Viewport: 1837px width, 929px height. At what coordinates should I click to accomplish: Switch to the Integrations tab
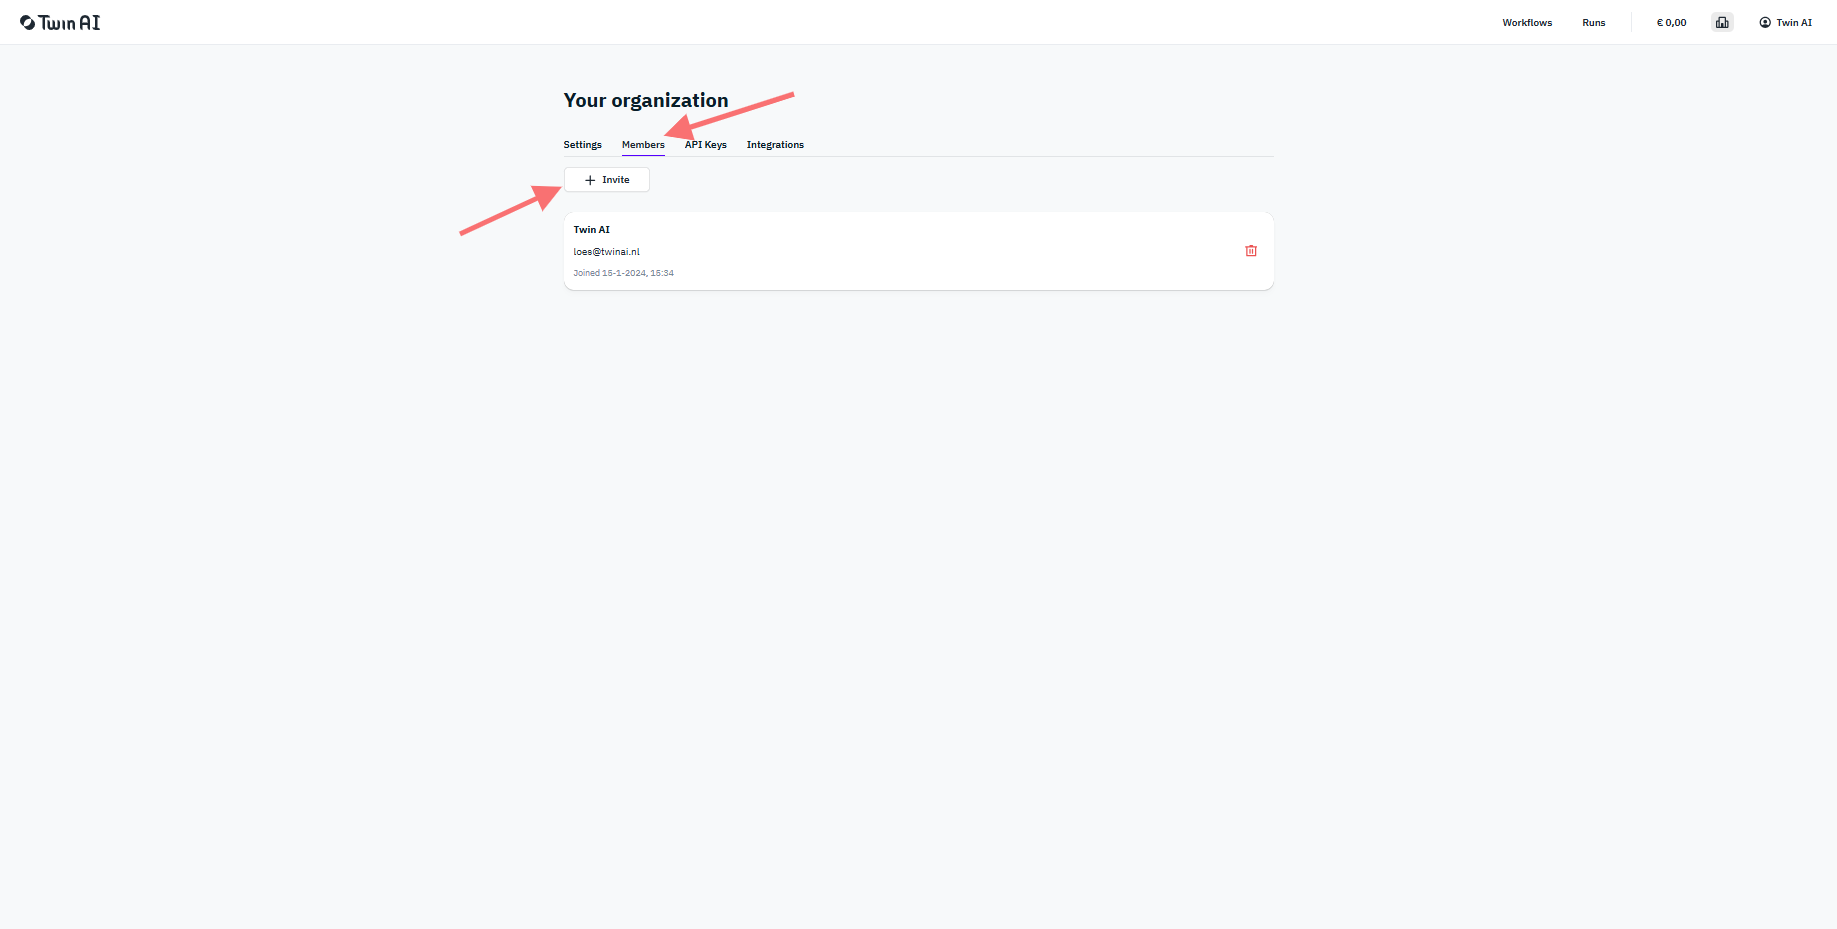click(x=775, y=145)
